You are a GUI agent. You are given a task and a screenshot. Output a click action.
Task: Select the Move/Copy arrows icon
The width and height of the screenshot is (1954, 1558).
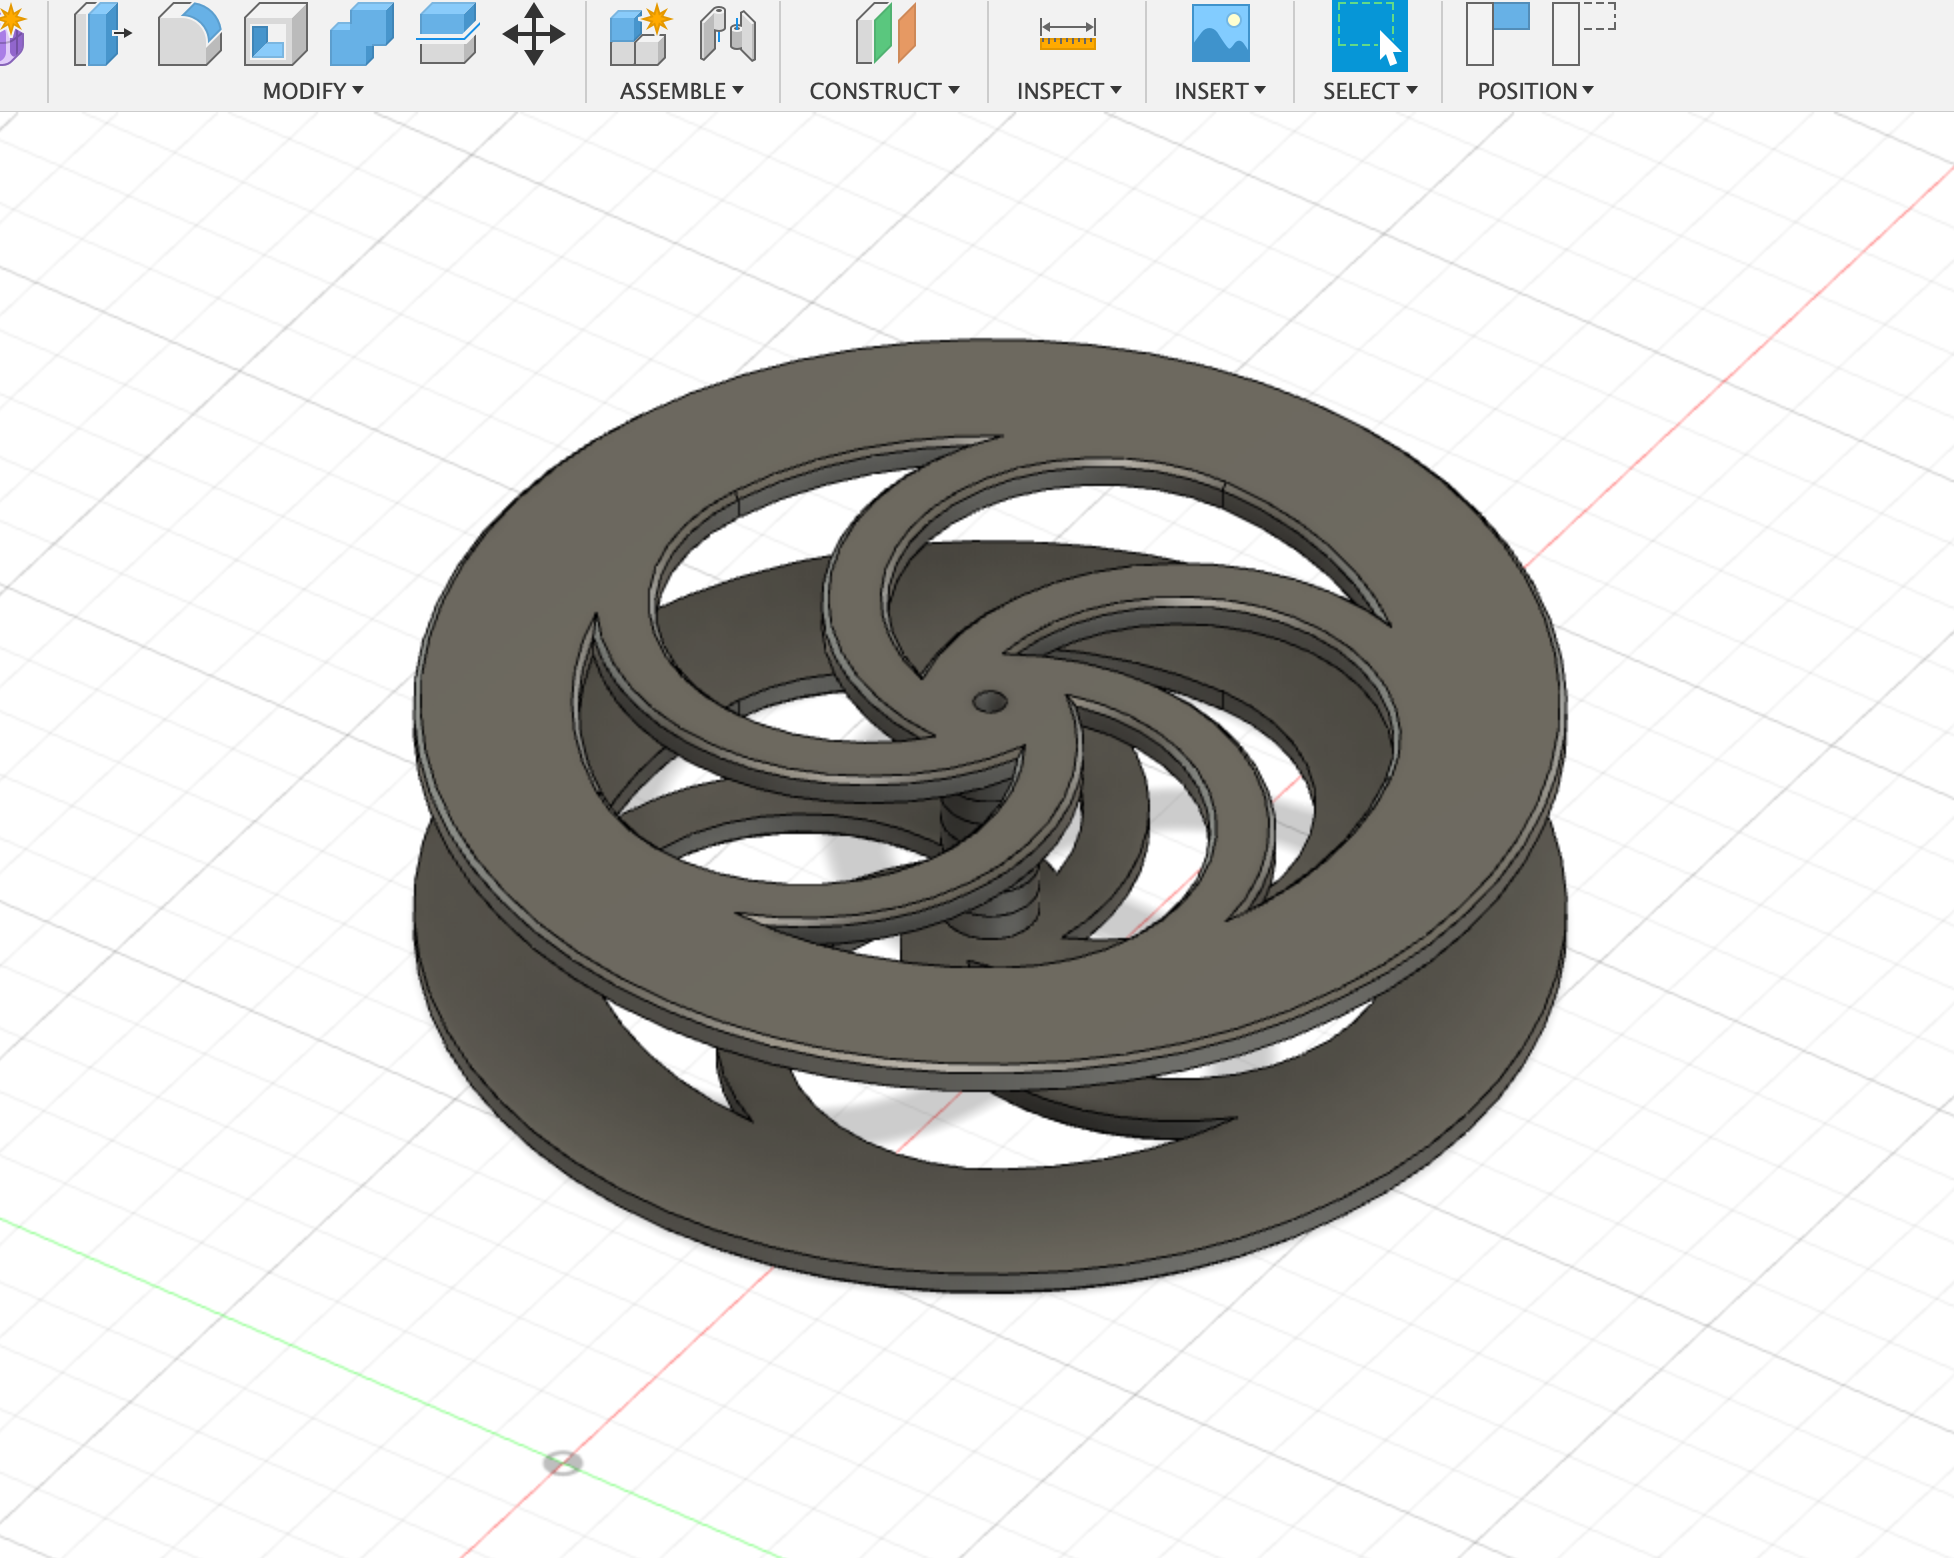point(534,34)
